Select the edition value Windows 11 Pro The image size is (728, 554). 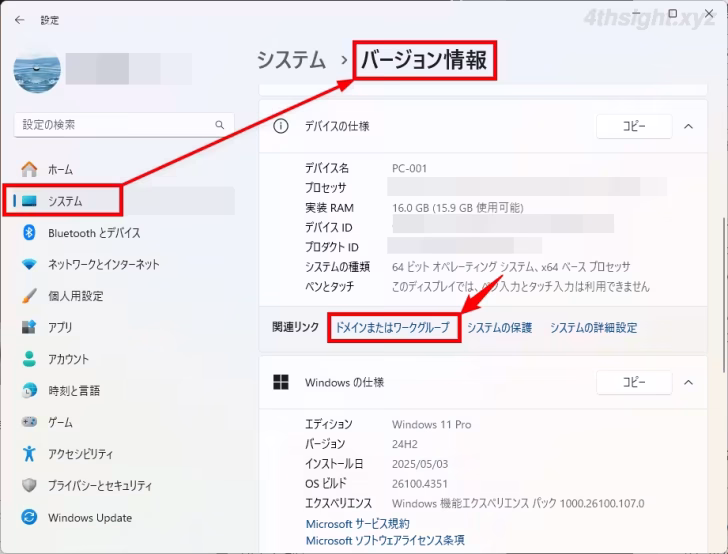click(431, 424)
